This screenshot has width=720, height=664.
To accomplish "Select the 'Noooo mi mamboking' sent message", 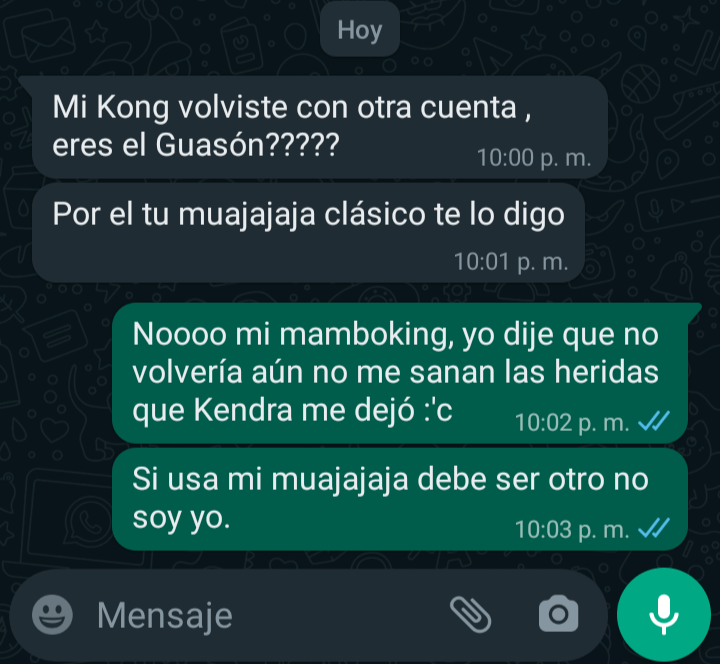I will tap(400, 372).
